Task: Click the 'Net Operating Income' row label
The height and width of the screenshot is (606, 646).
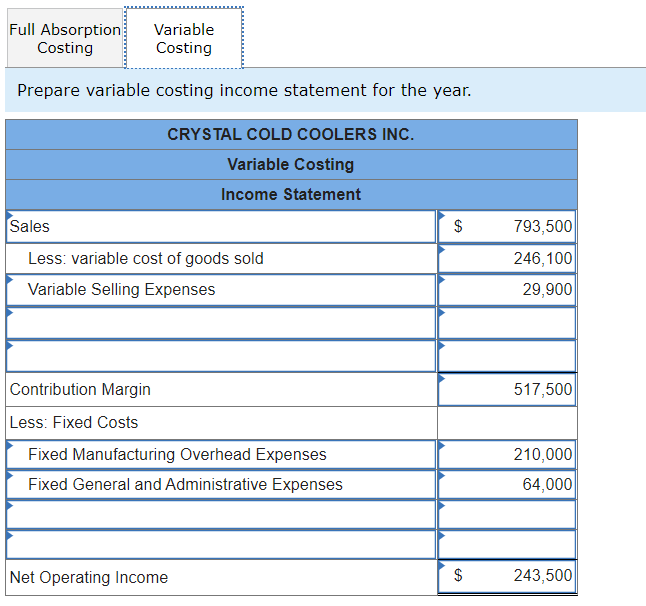Action: [89, 578]
